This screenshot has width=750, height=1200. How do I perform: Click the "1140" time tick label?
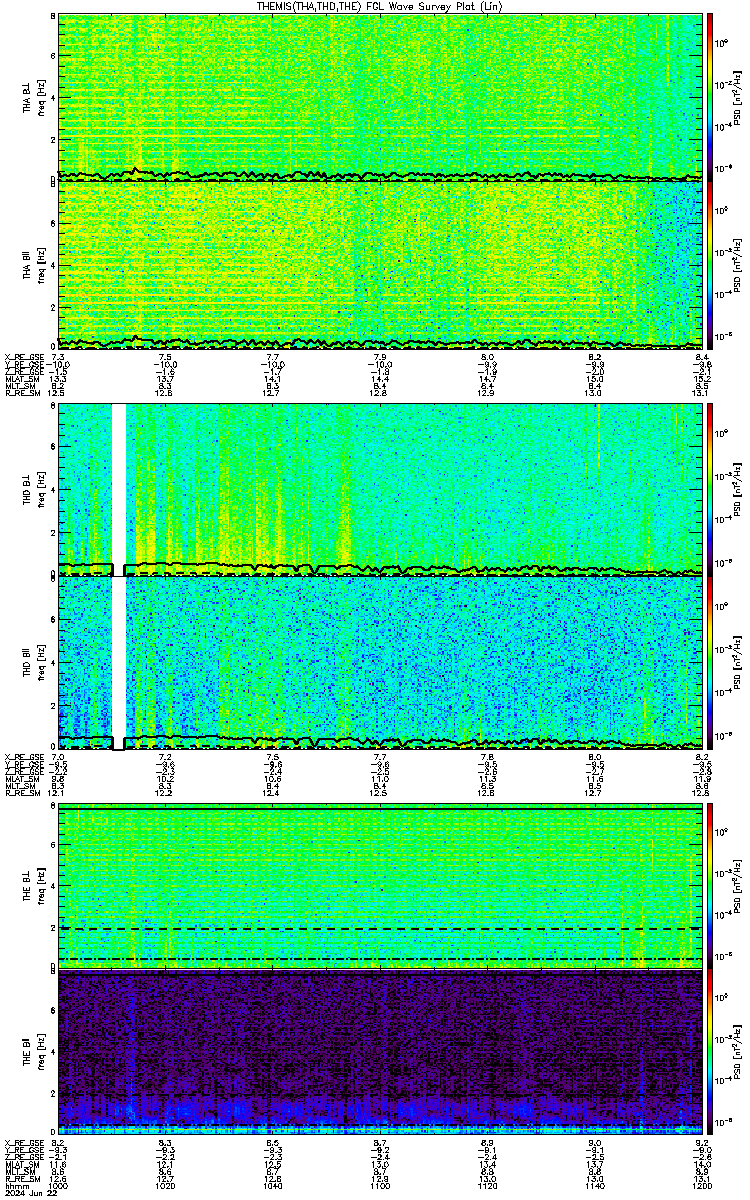point(595,1186)
